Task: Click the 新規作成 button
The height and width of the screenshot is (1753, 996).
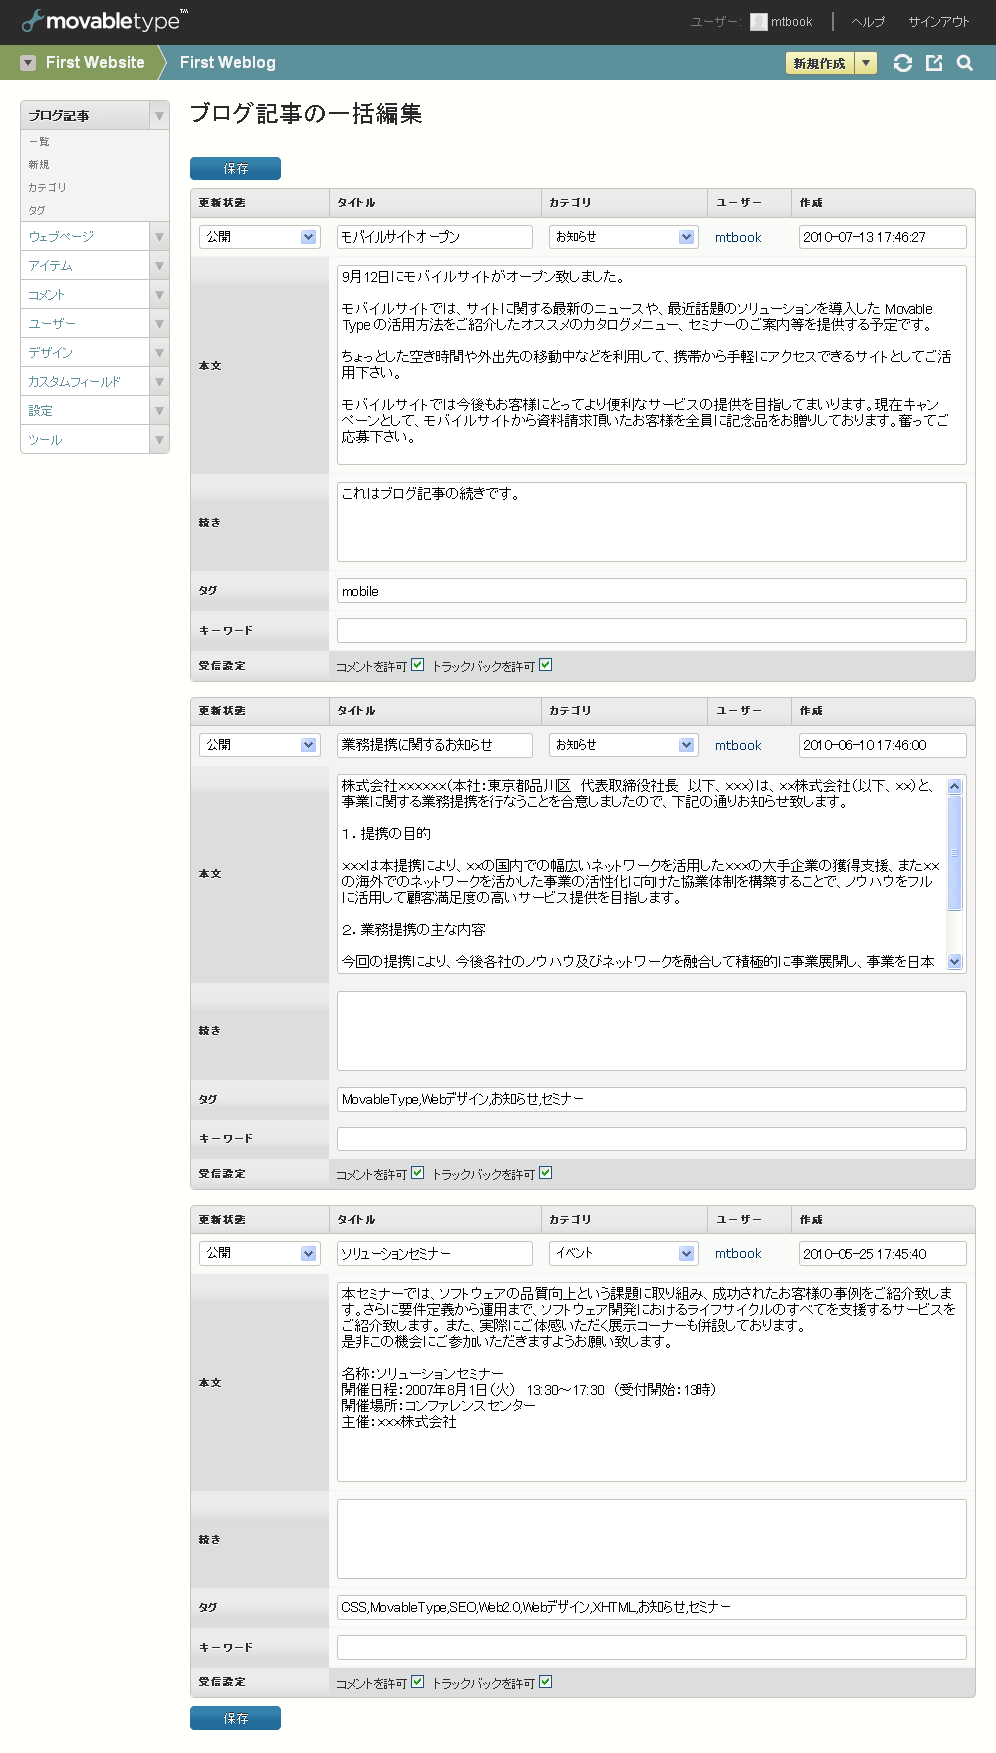Action: [820, 63]
